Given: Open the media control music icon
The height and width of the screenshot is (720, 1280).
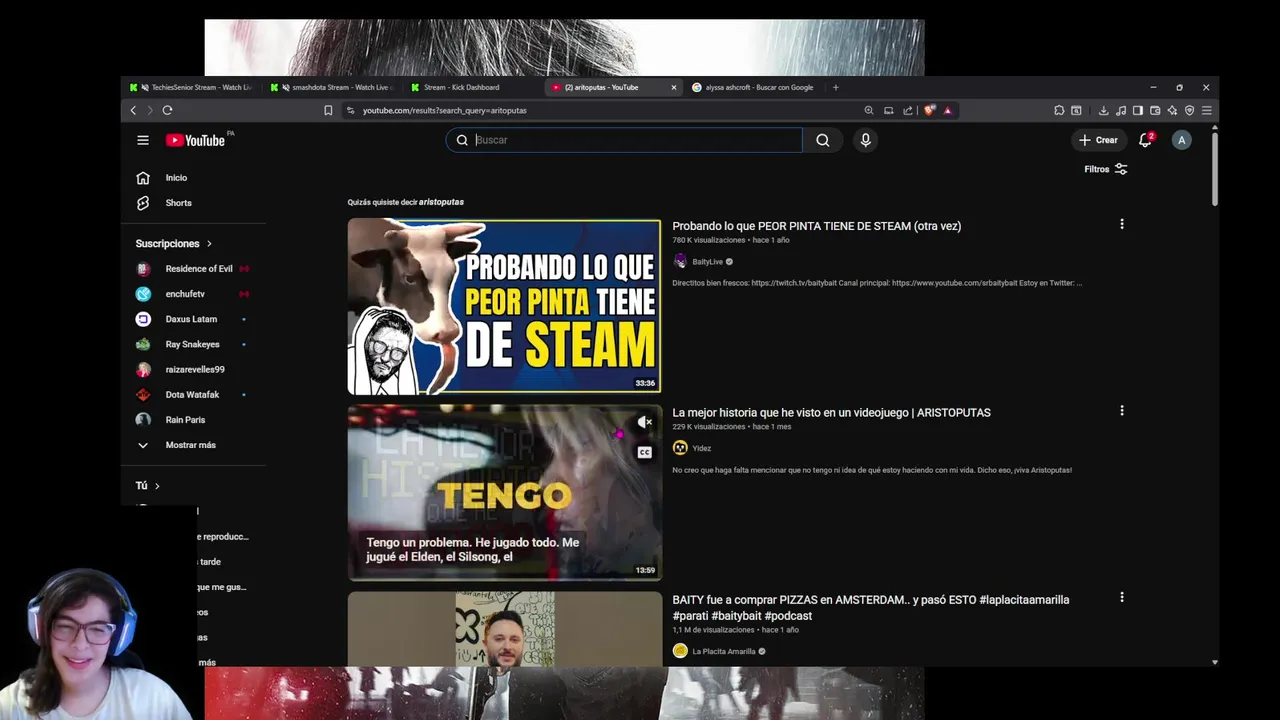Looking at the screenshot, I should [1121, 110].
